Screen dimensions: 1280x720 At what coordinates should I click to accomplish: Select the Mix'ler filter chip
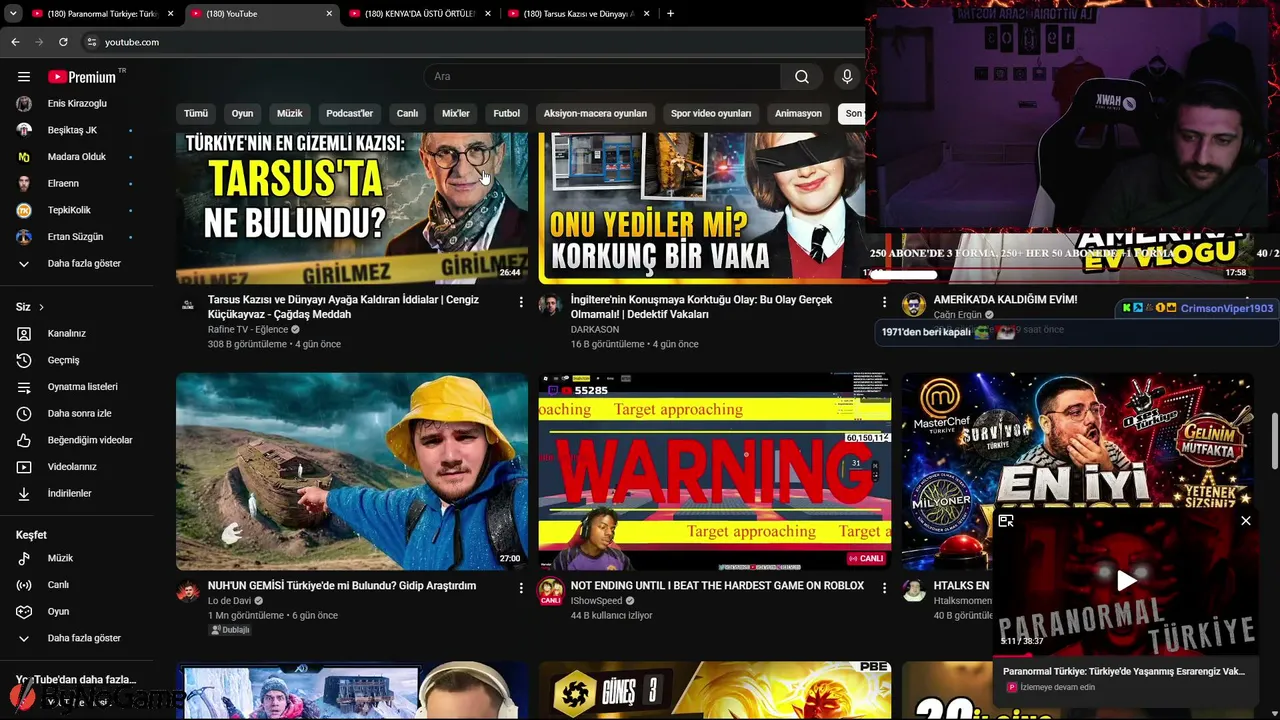(x=456, y=113)
